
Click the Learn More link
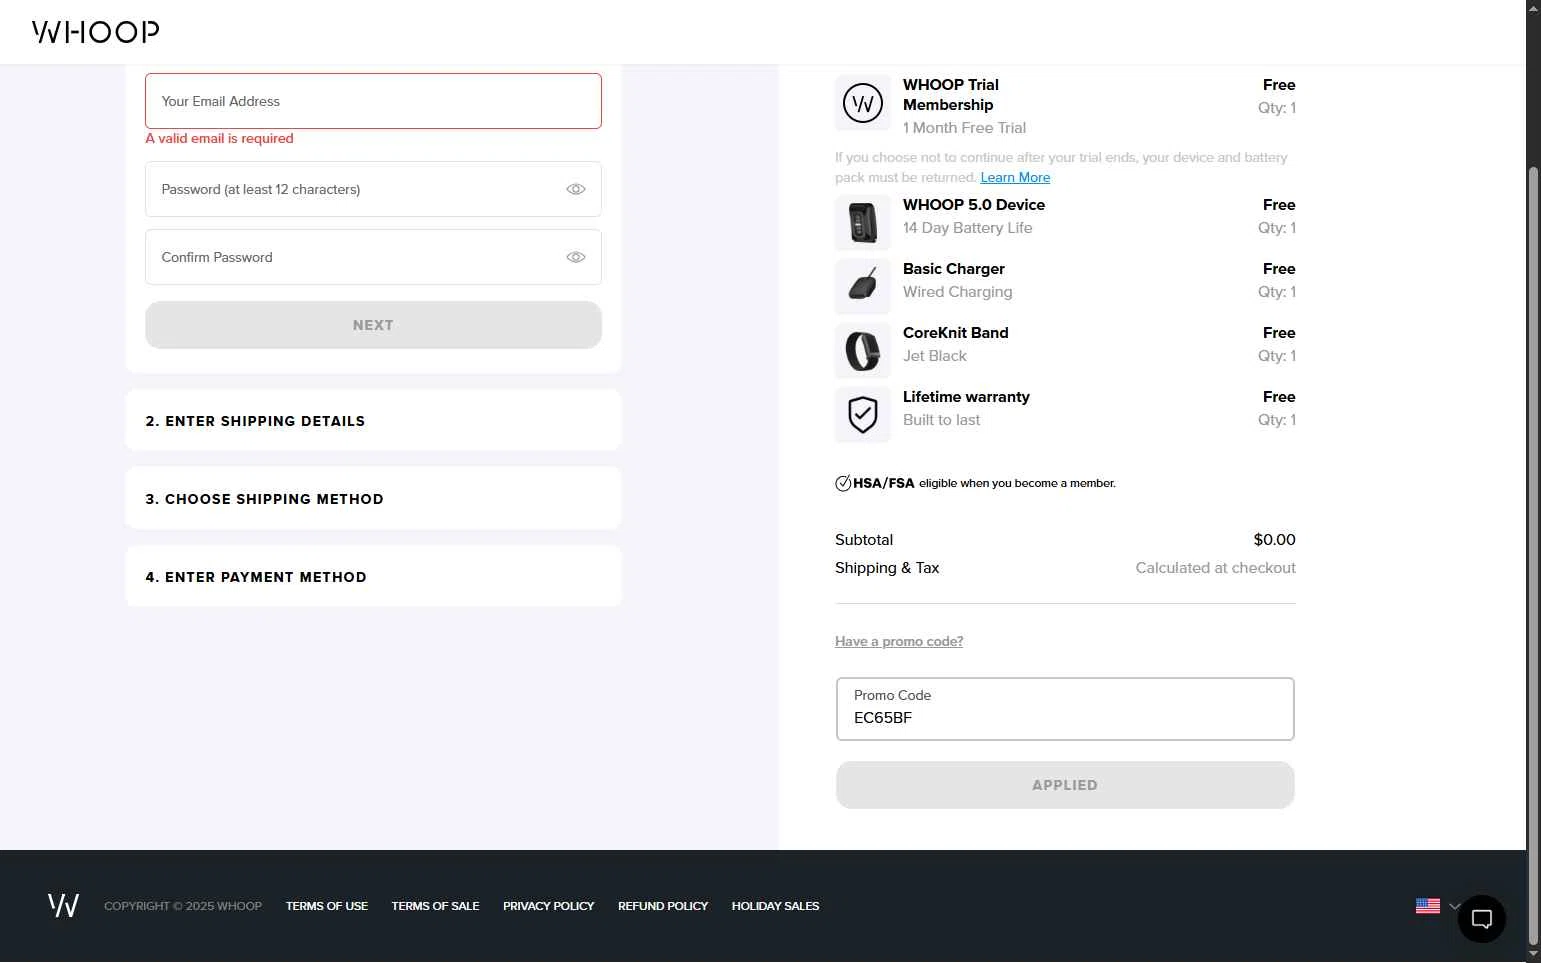(x=1015, y=178)
